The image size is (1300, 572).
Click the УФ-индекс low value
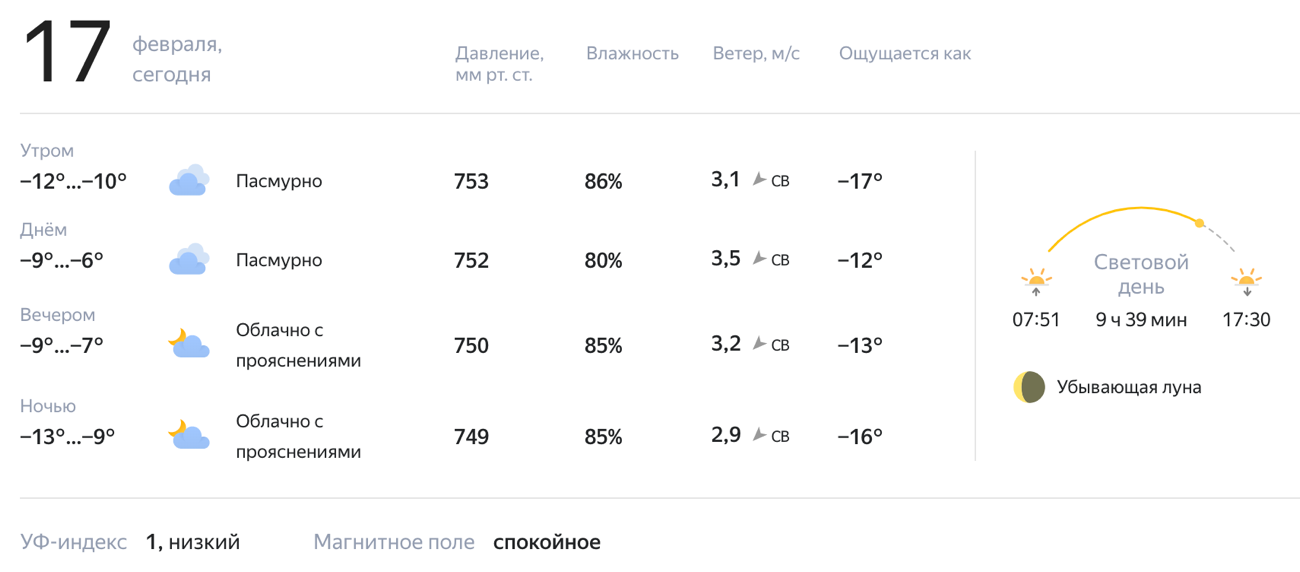coord(193,543)
